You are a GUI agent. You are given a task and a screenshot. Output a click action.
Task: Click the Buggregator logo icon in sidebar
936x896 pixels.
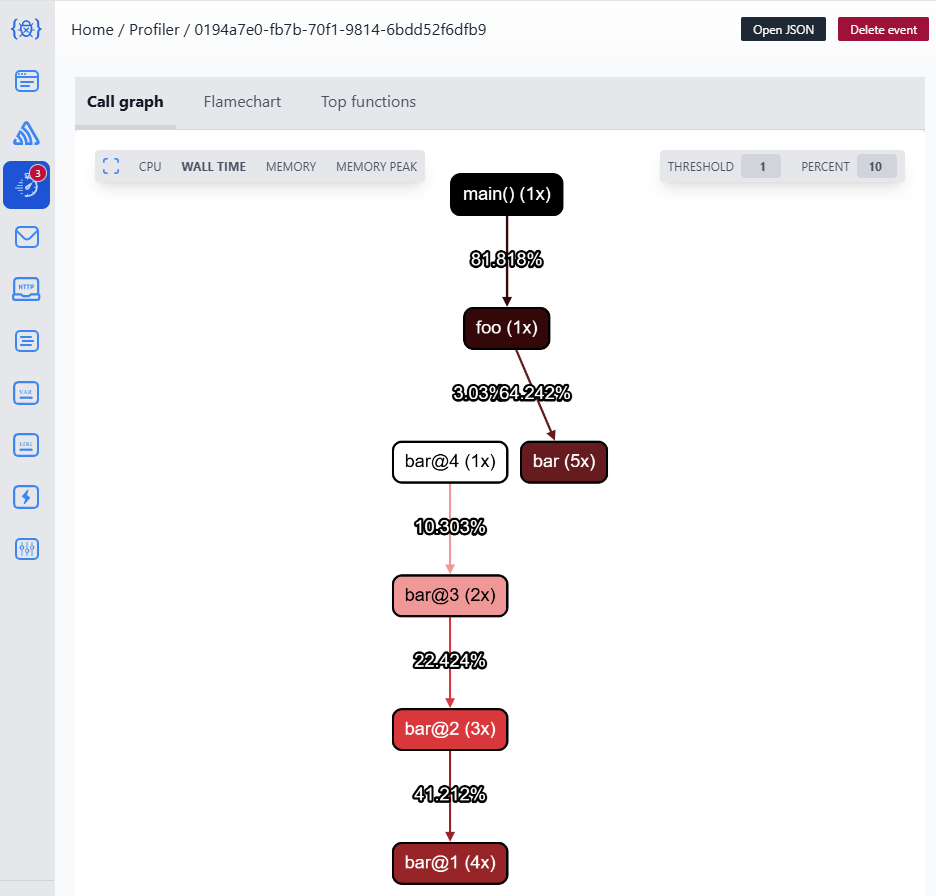click(27, 29)
